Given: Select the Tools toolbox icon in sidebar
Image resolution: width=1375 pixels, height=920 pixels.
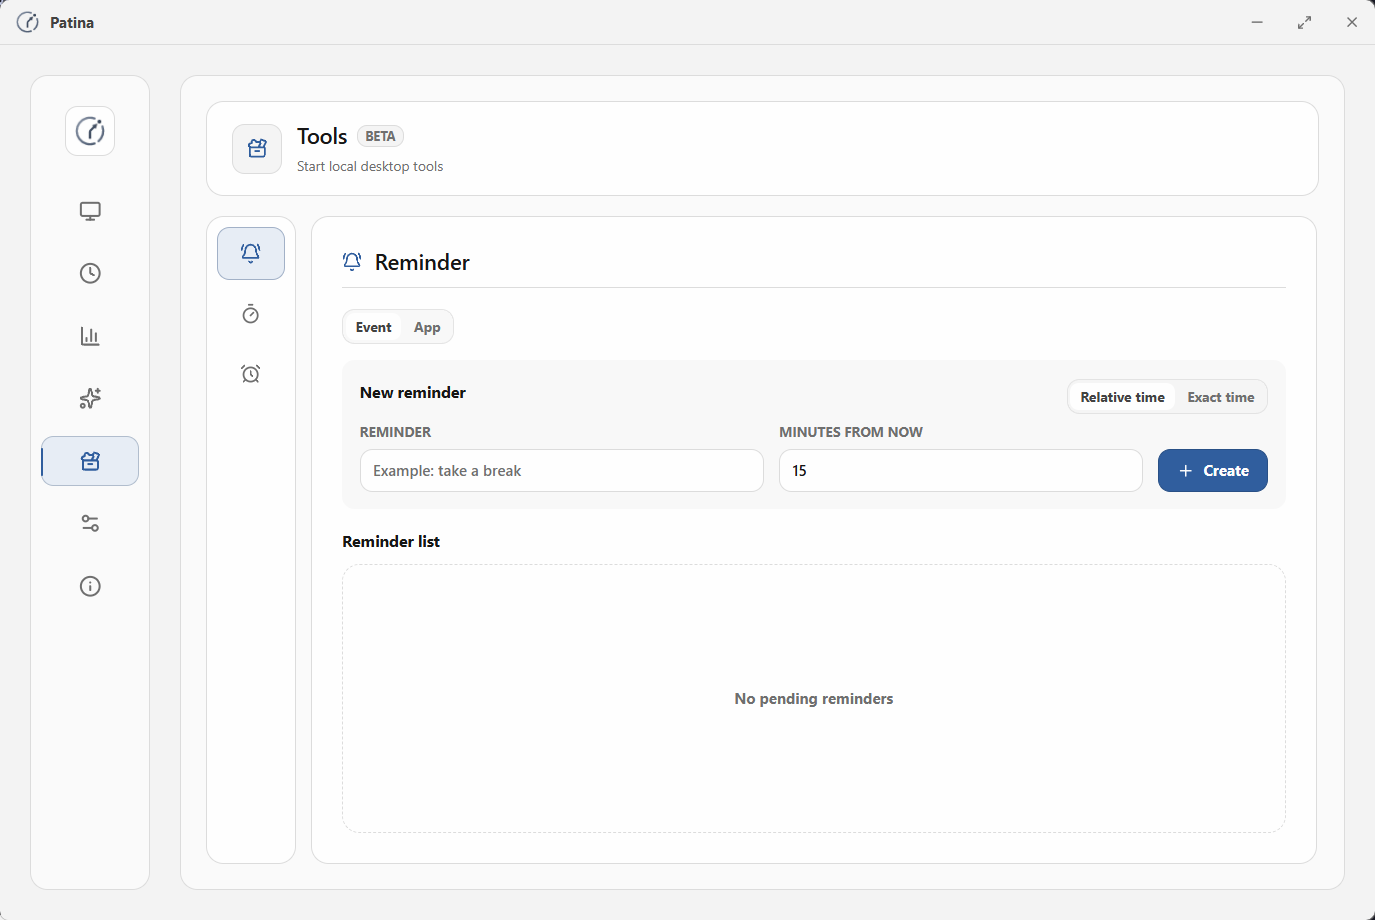Looking at the screenshot, I should 90,461.
